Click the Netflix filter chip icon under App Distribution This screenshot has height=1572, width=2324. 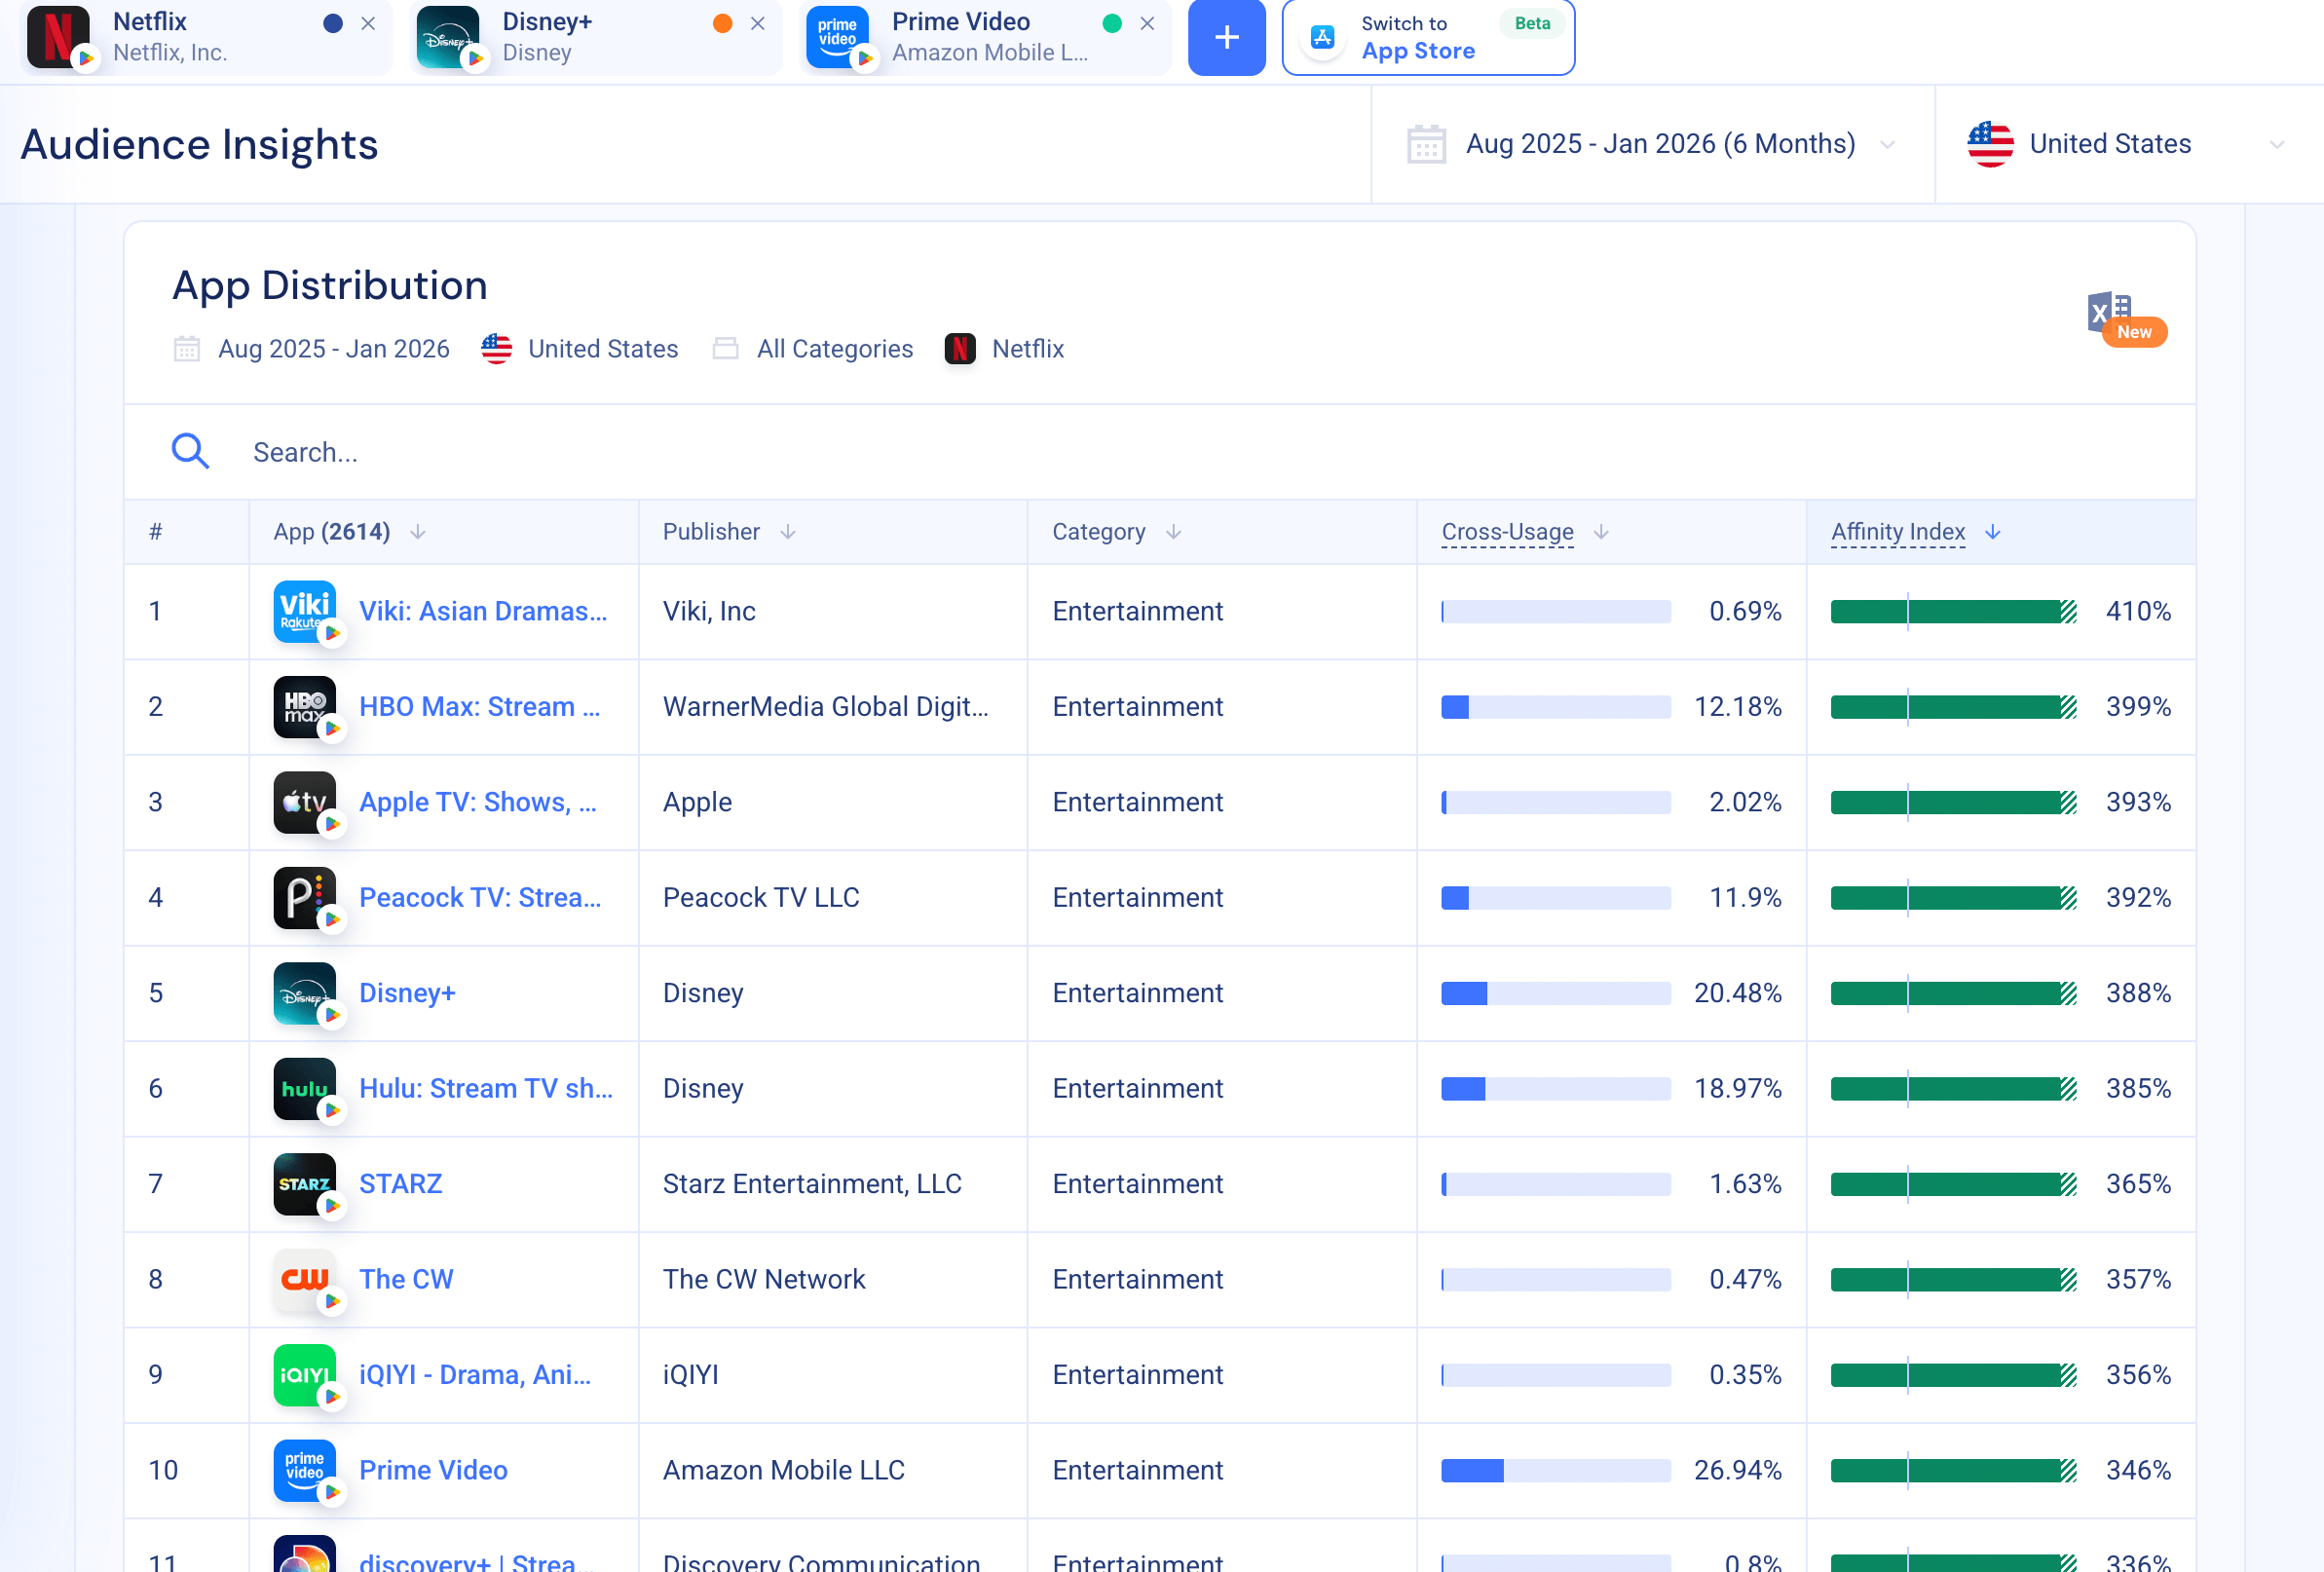pos(960,349)
